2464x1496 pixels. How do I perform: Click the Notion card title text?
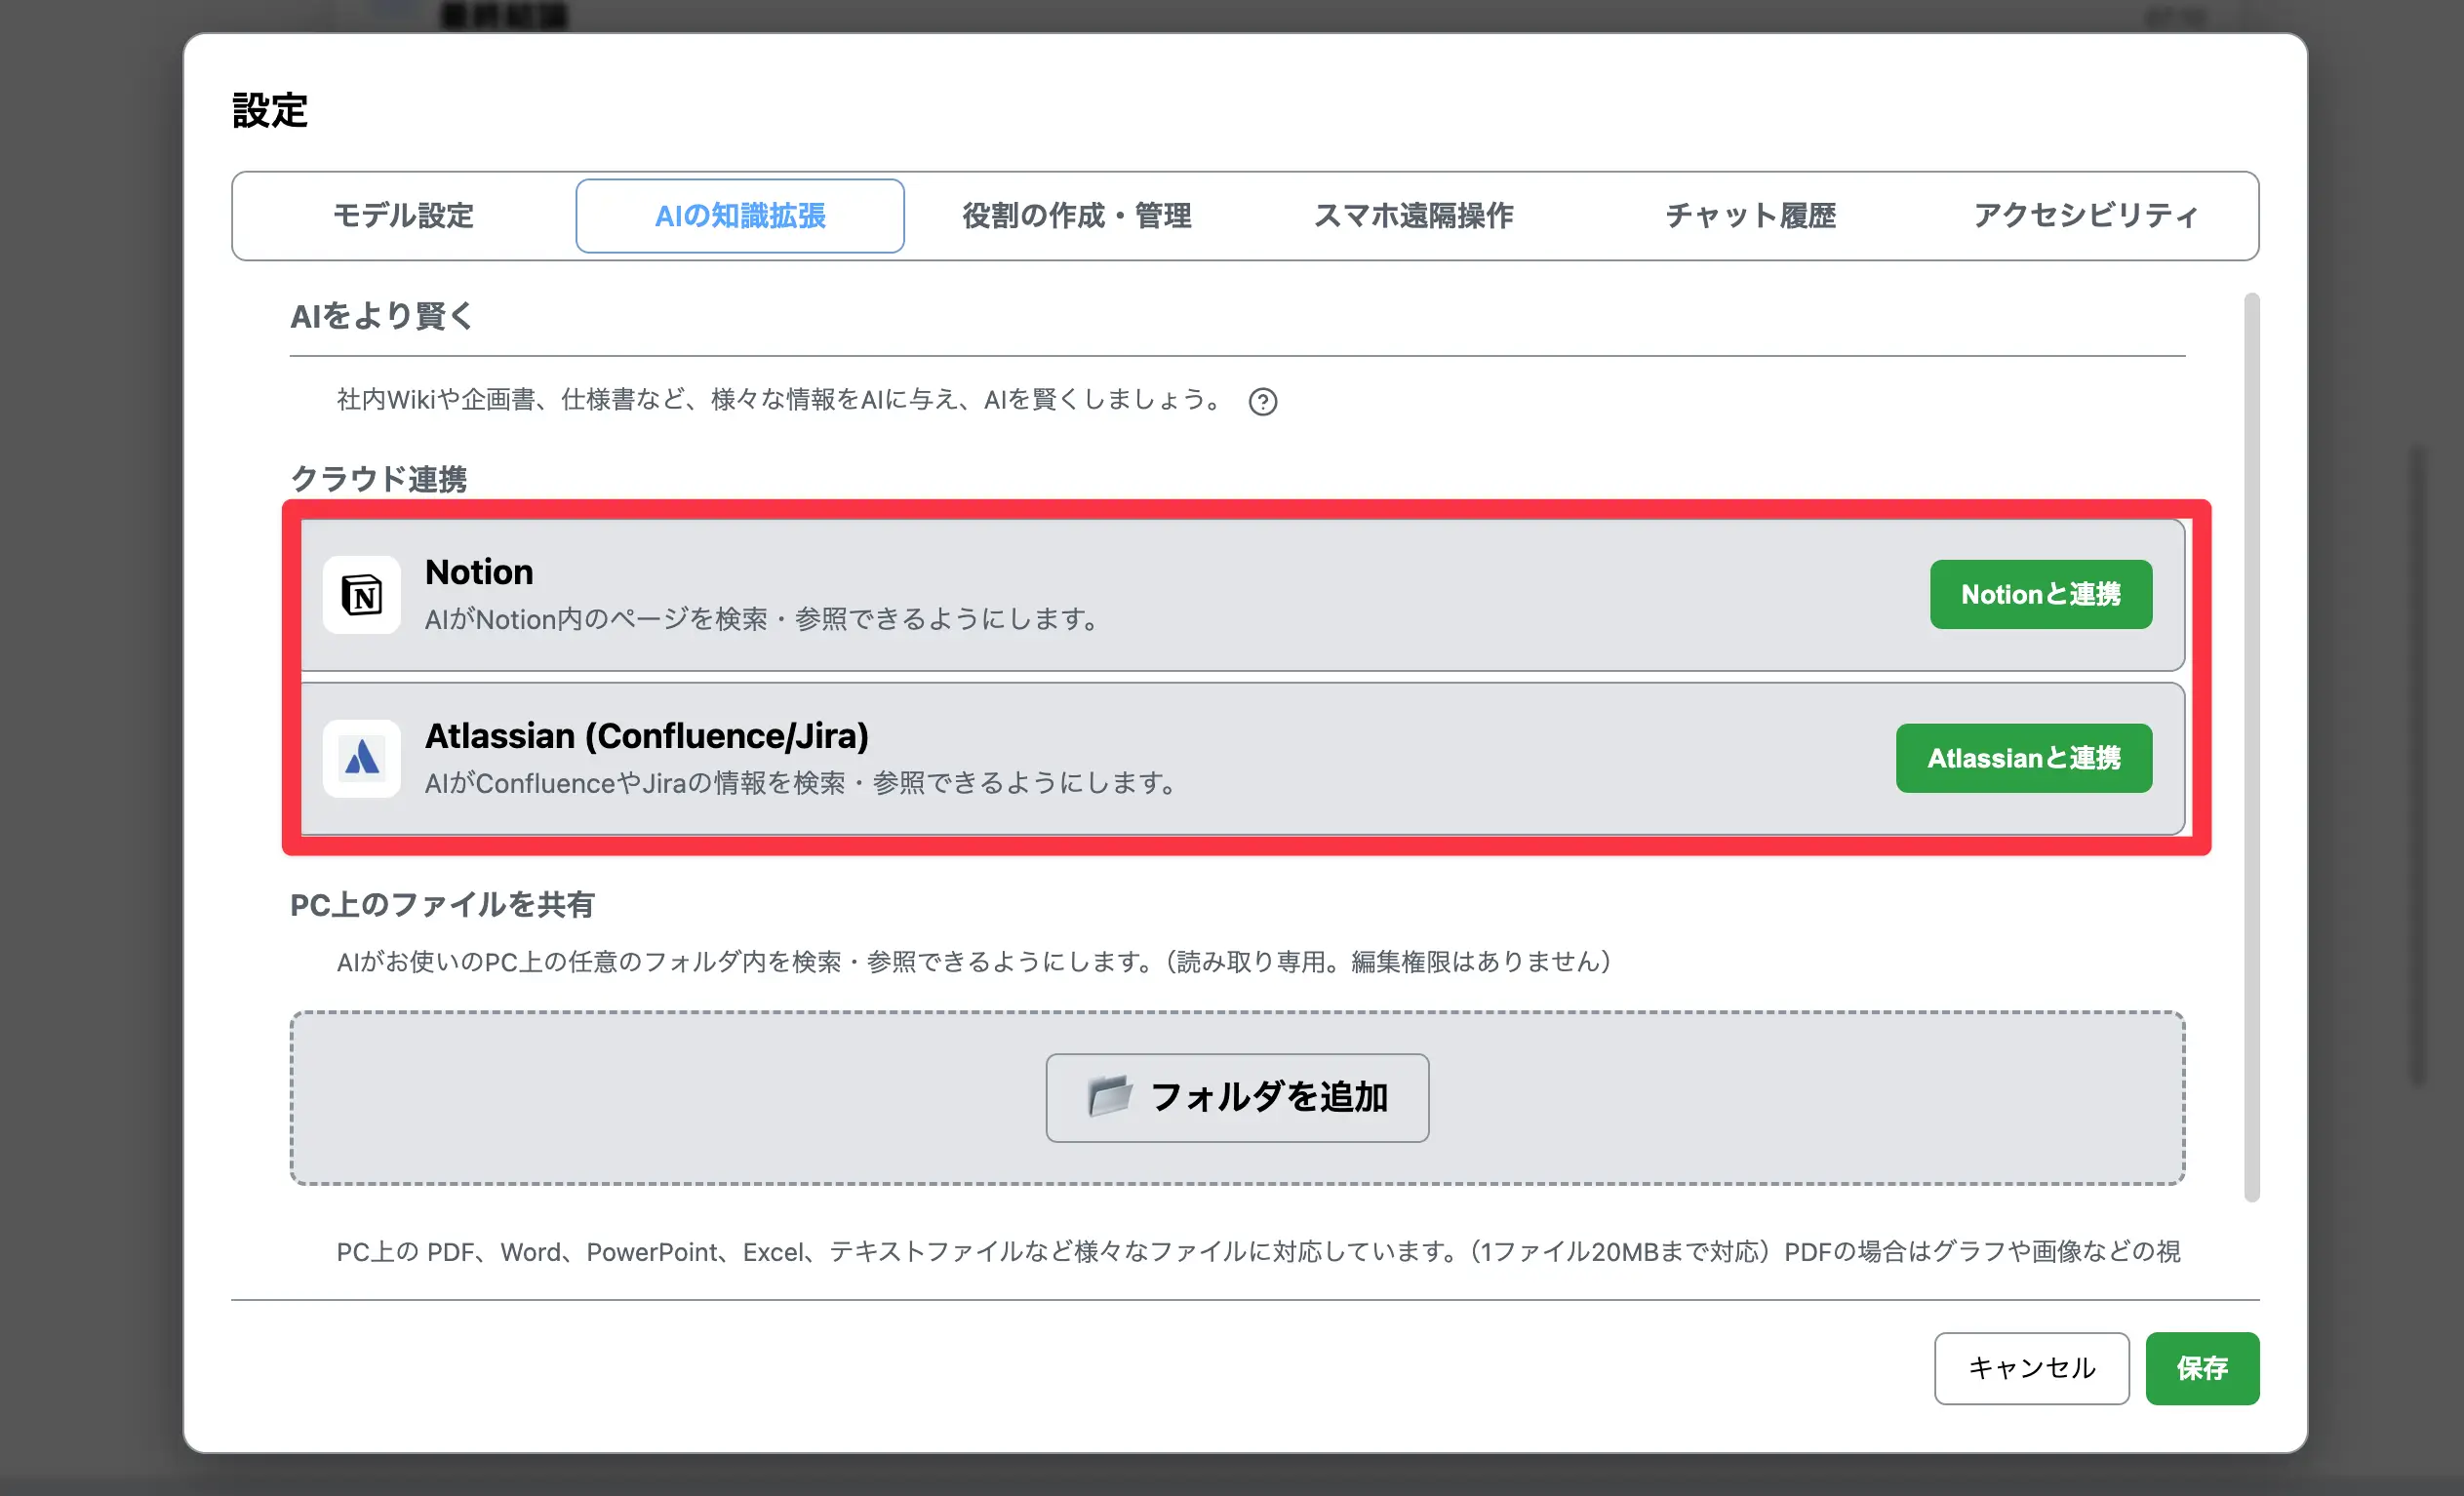[x=479, y=572]
